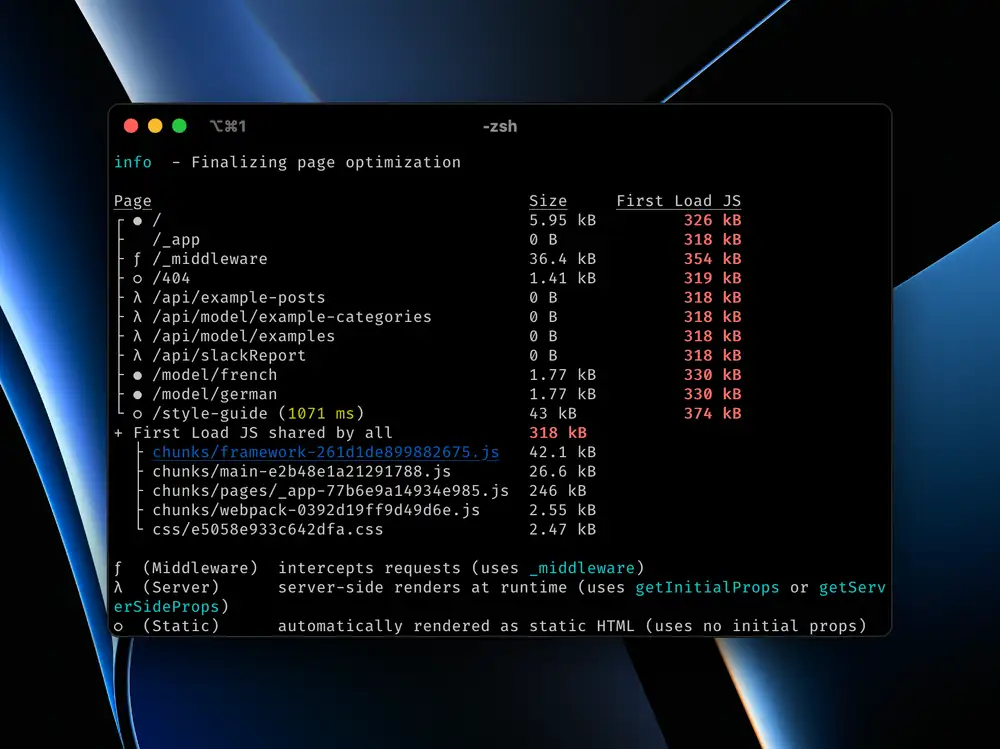This screenshot has height=749, width=1000.
Task: Select "css/e5058e933c642dfa.css" file name
Action: [268, 530]
